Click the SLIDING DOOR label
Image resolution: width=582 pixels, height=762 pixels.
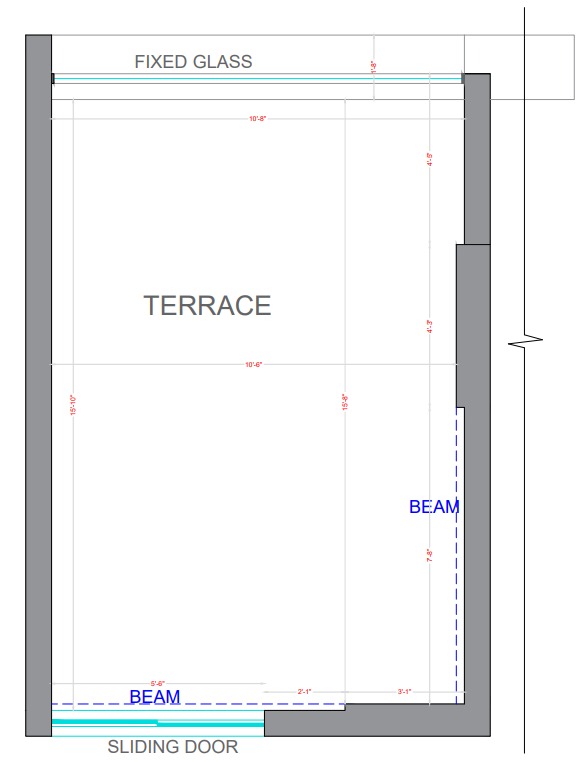click(x=172, y=747)
